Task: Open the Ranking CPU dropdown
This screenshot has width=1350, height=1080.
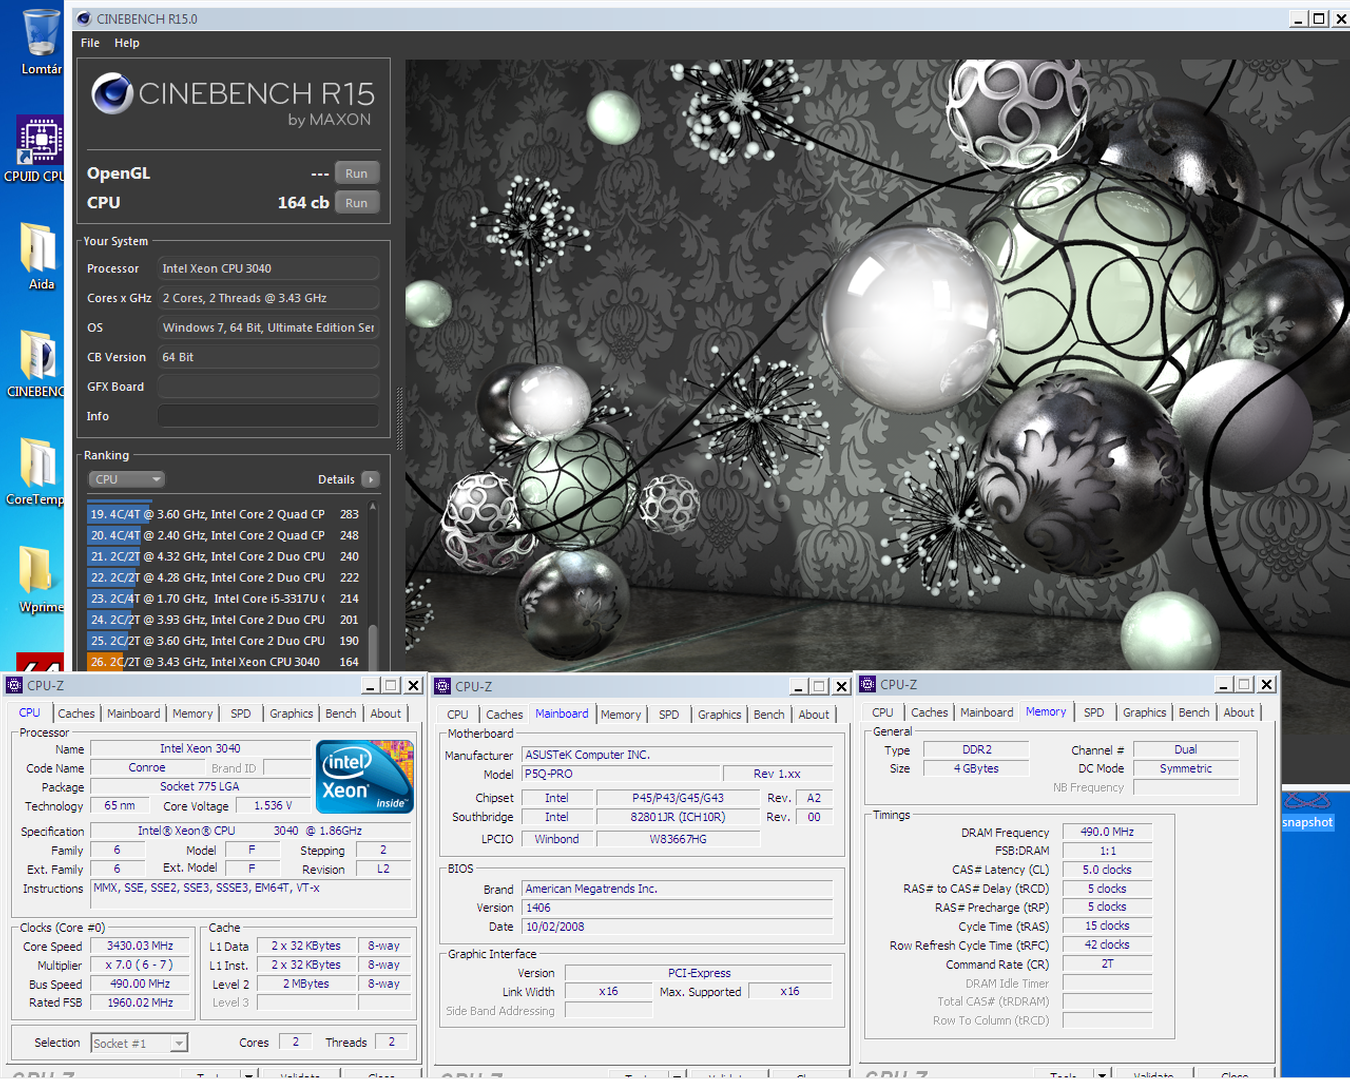Action: pyautogui.click(x=126, y=479)
